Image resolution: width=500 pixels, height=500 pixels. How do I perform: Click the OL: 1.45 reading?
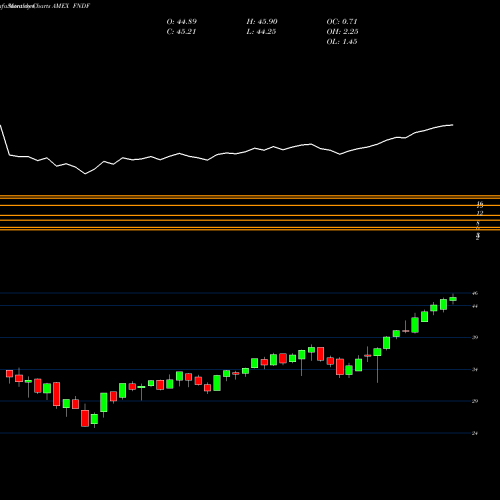click(x=342, y=42)
